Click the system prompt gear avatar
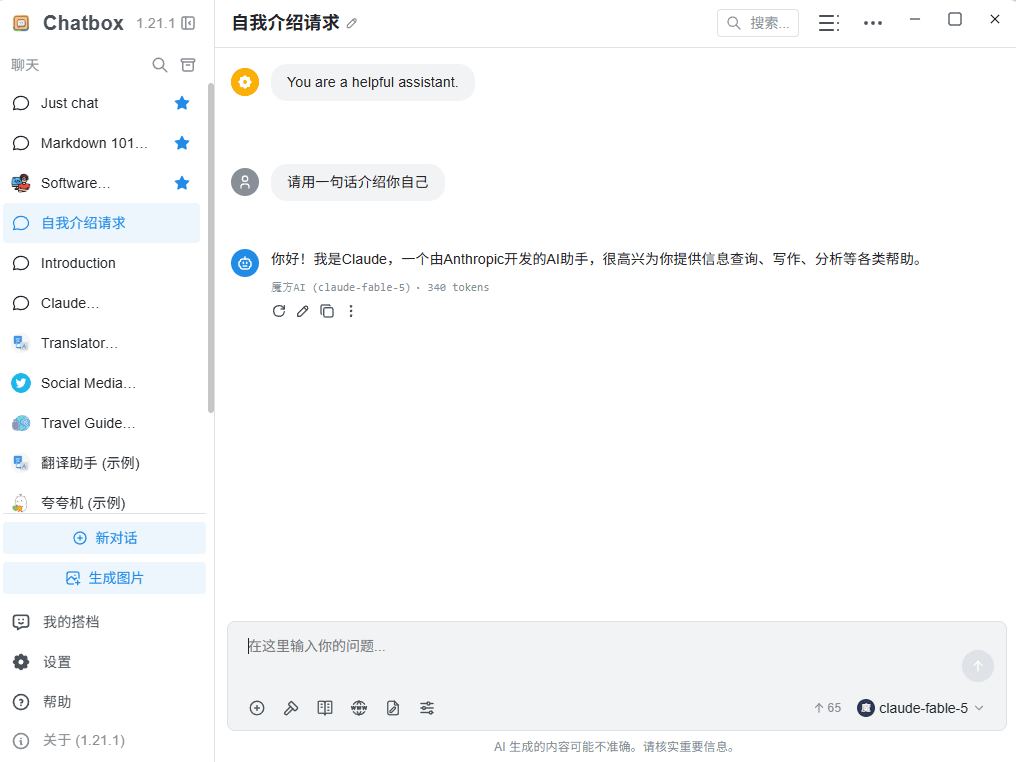1016x762 pixels. click(x=245, y=82)
